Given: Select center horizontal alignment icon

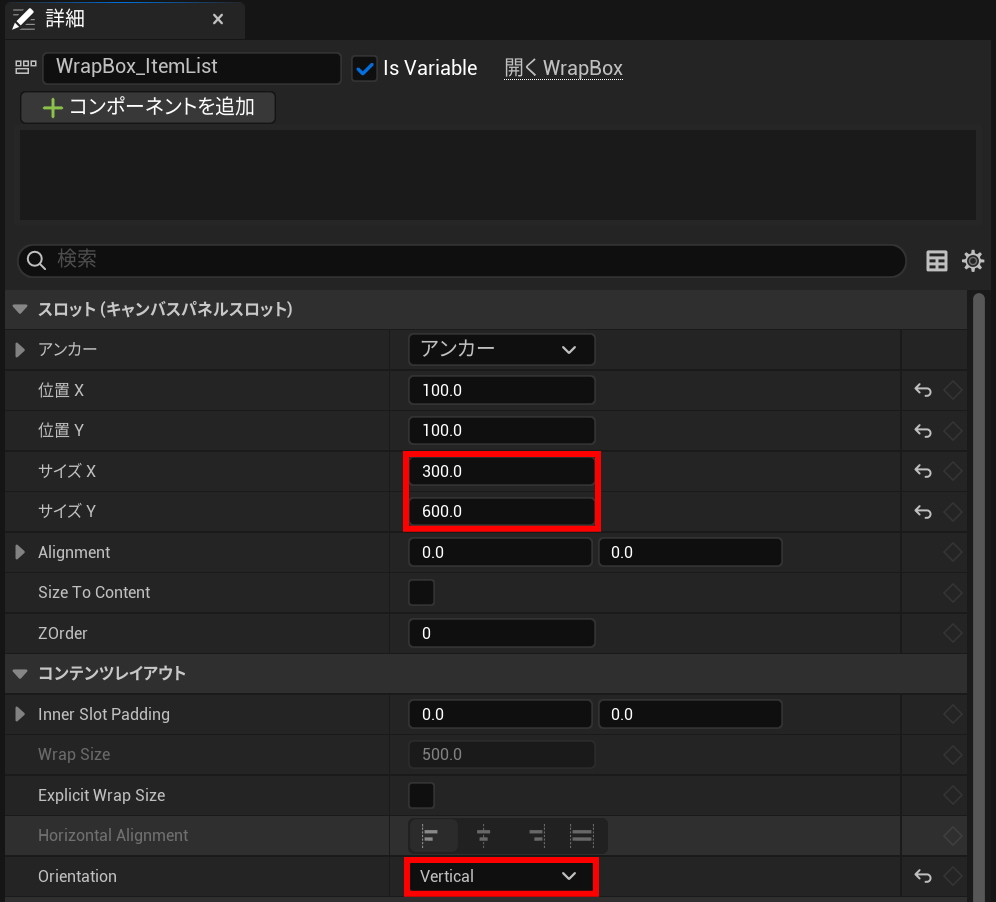Looking at the screenshot, I should tap(484, 835).
